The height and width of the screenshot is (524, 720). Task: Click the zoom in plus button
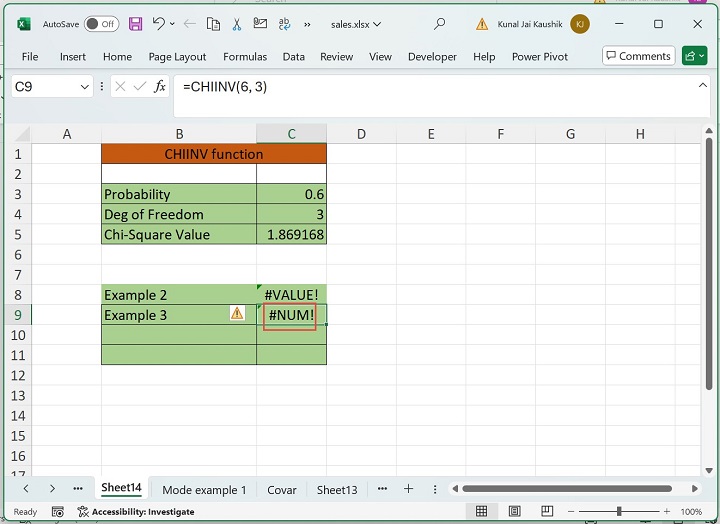(667, 511)
